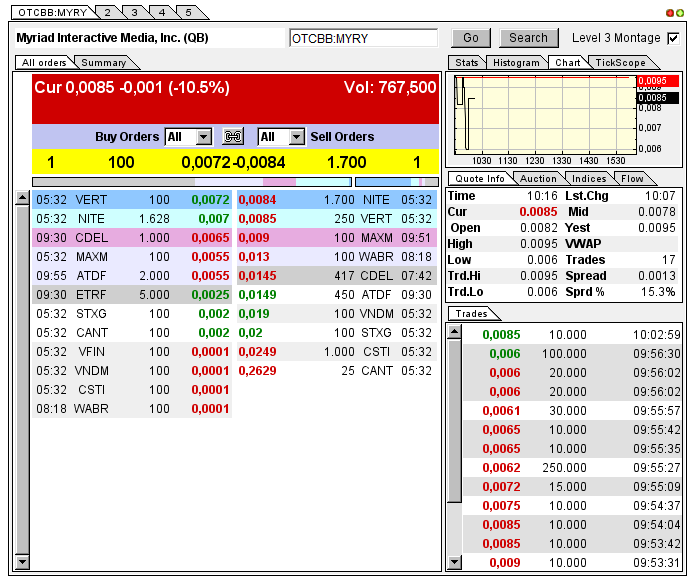This screenshot has width=696, height=579.
Task: Switch to the OTCBB:MYRY tab
Action: [52, 12]
